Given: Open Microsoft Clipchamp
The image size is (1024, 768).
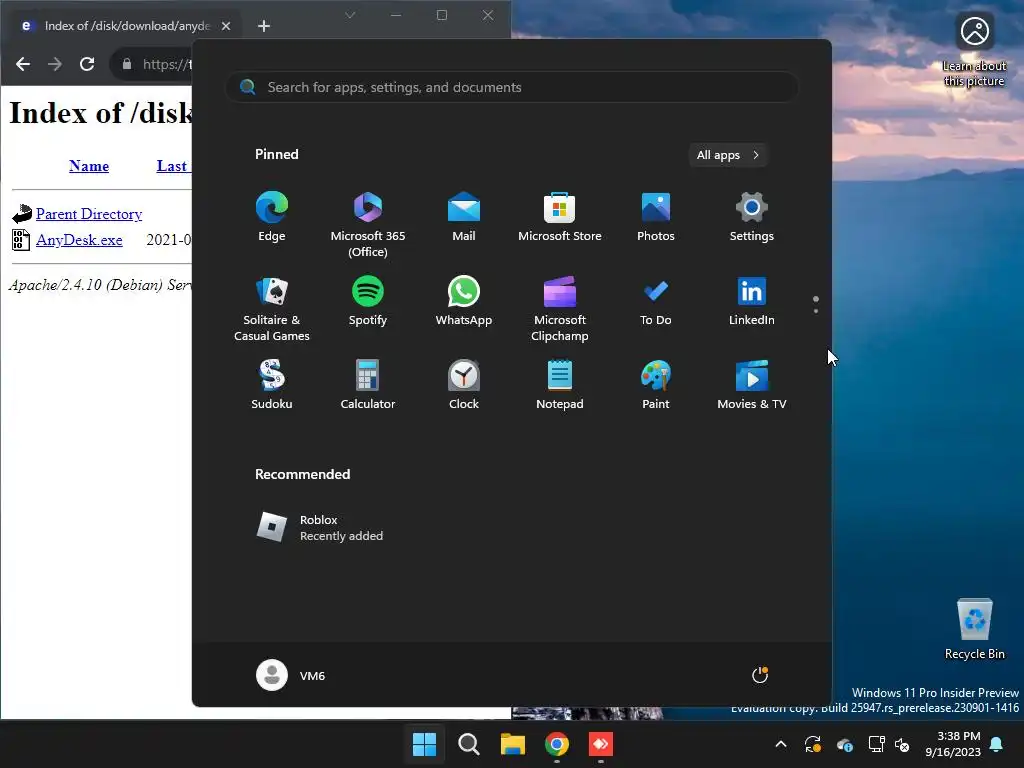Looking at the screenshot, I should [560, 308].
